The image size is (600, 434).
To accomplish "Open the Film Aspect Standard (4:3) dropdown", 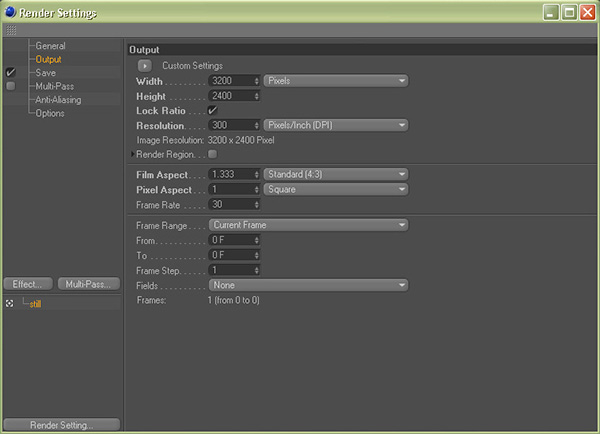I will click(336, 174).
